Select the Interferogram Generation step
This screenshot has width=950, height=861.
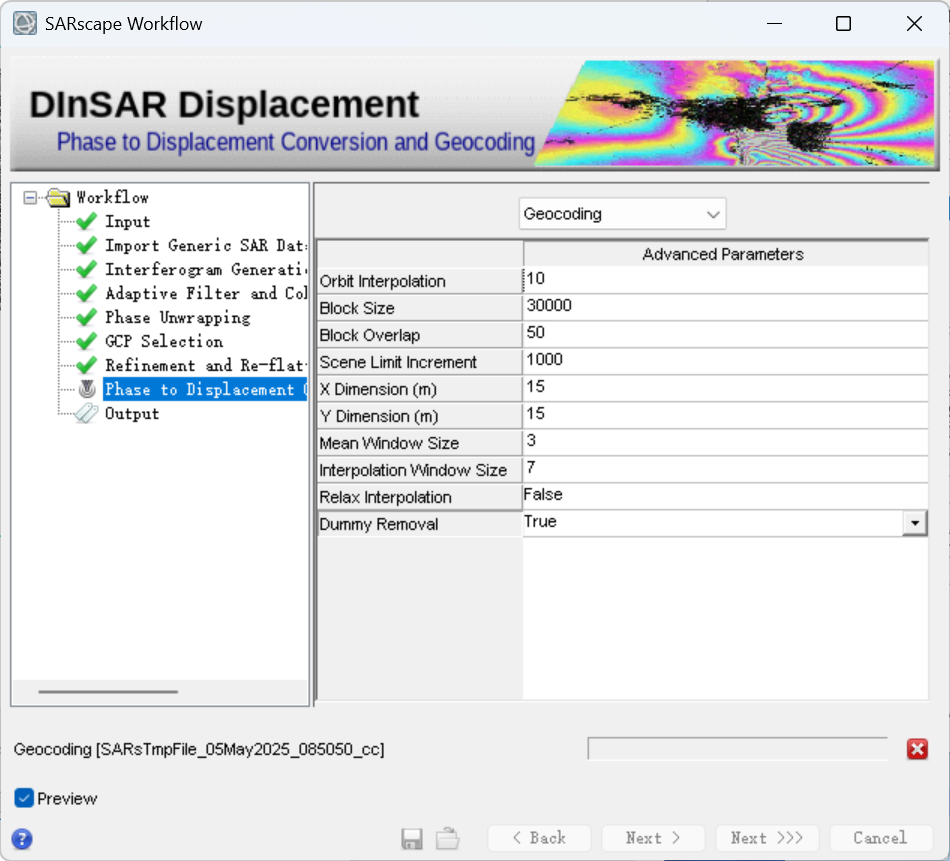[206, 270]
